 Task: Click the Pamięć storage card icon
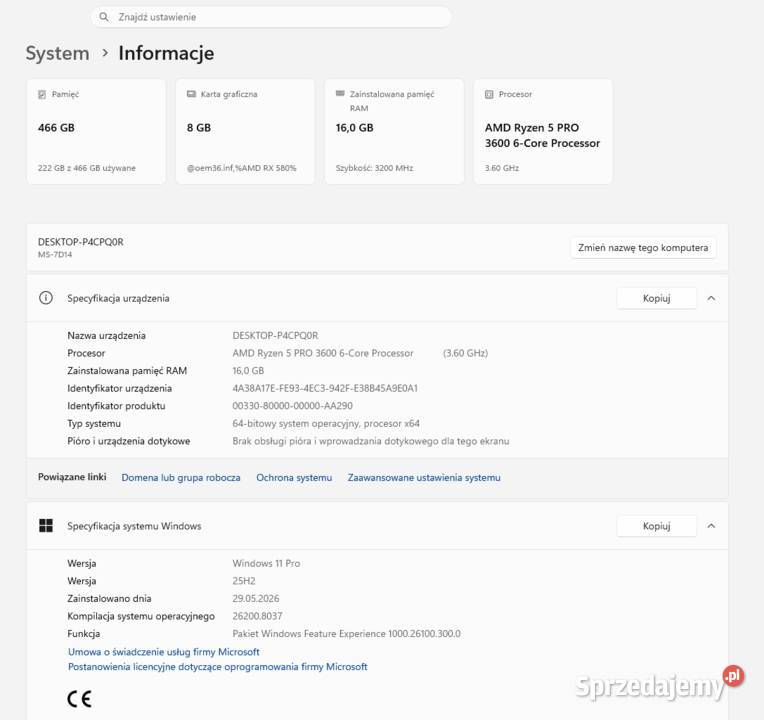pyautogui.click(x=42, y=95)
